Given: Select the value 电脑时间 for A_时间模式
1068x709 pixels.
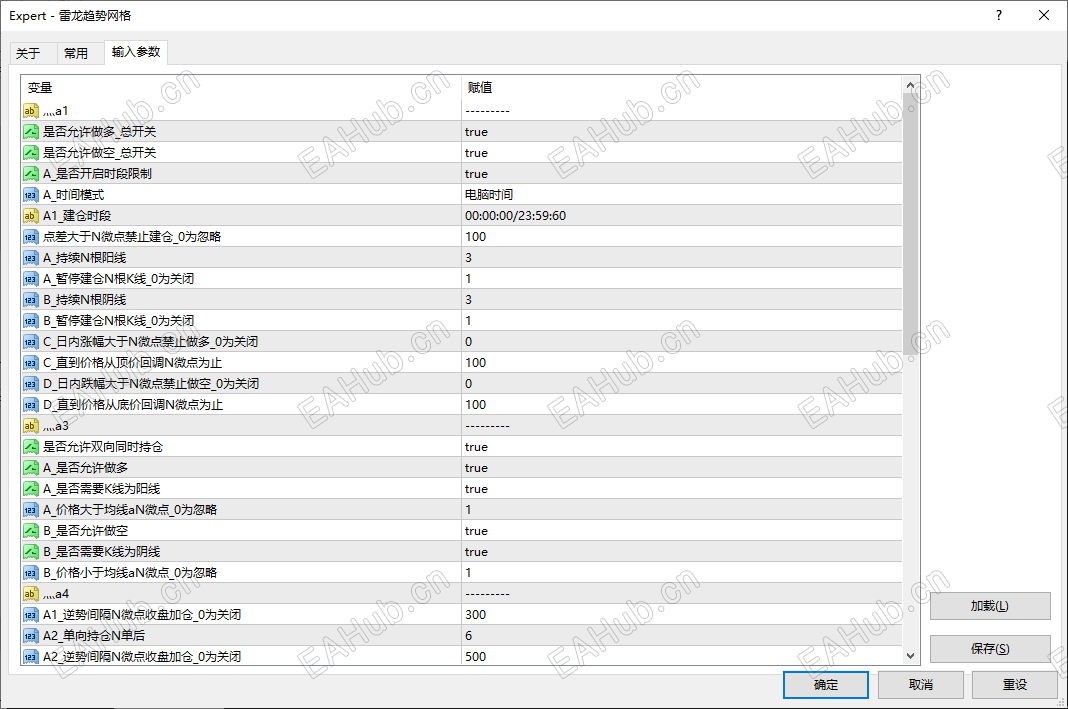Looking at the screenshot, I should [x=488, y=195].
